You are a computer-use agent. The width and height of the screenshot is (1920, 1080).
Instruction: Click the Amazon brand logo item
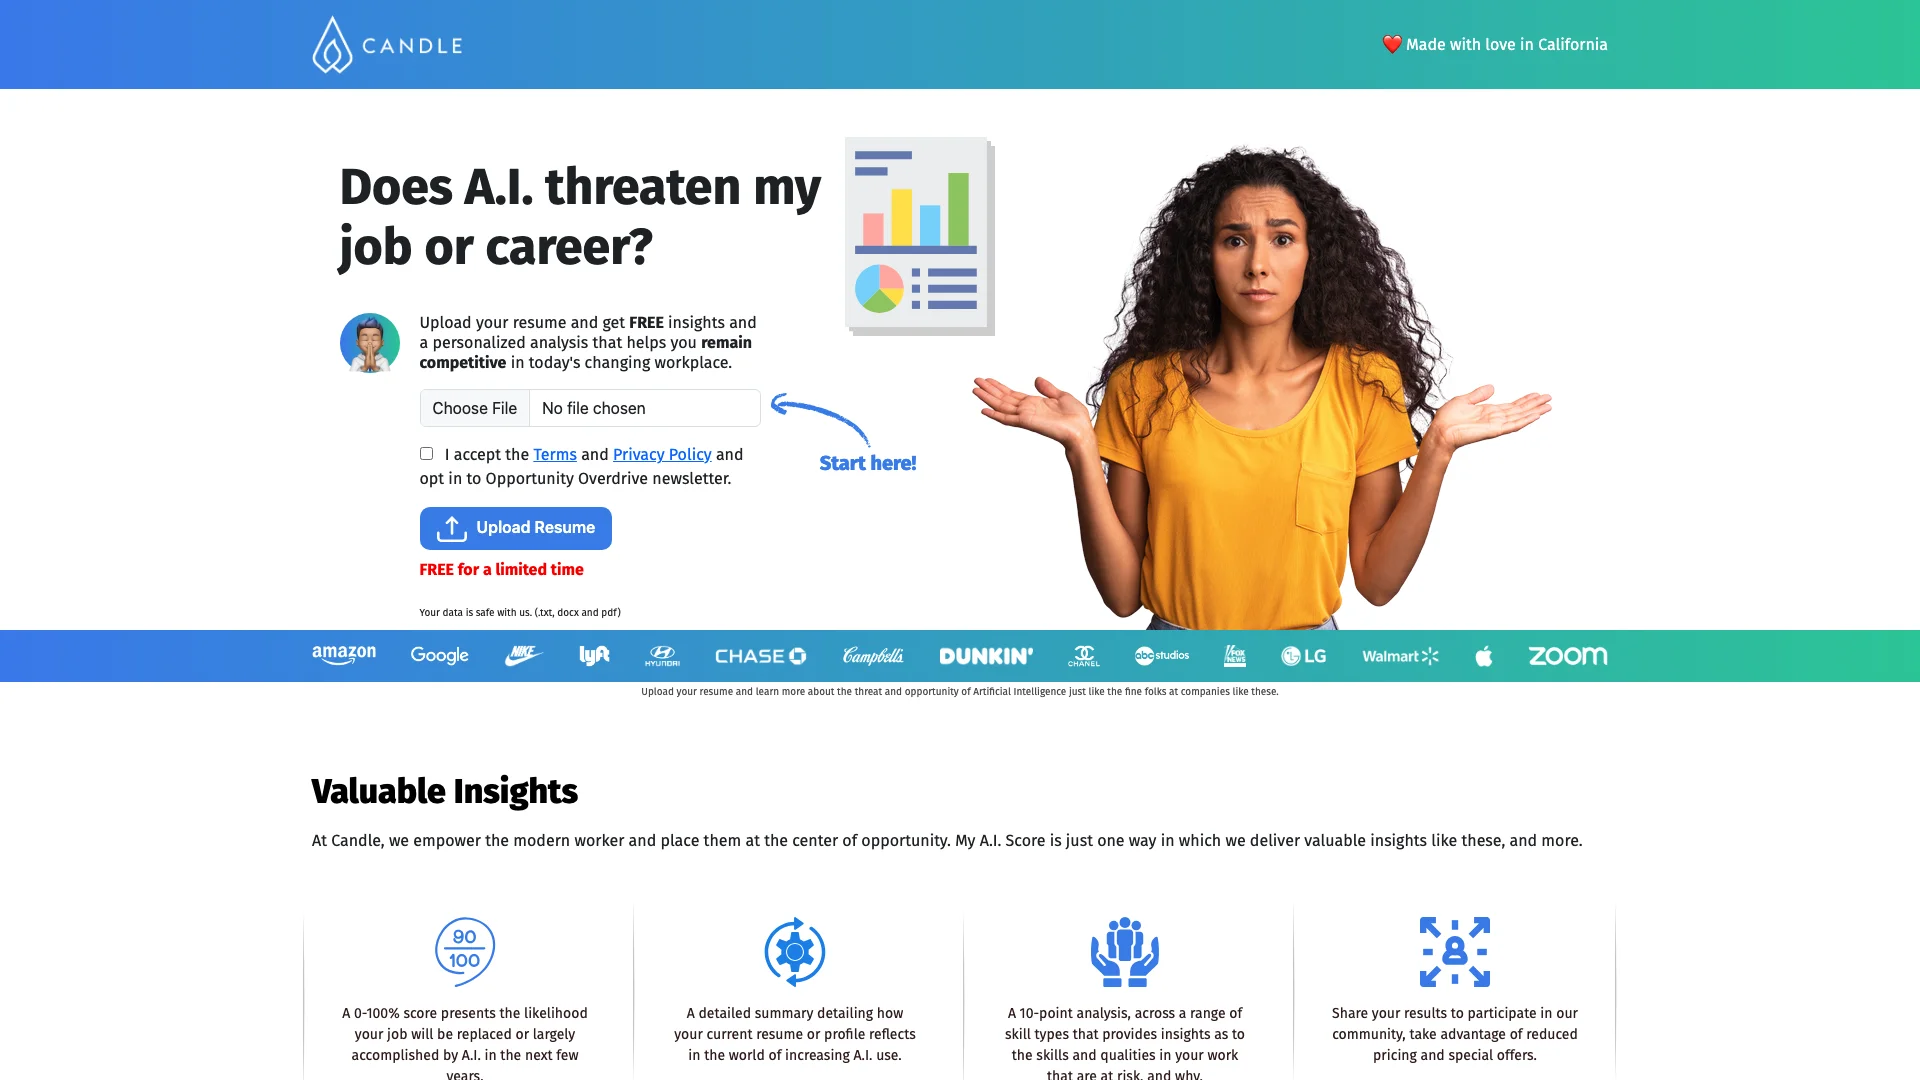pos(343,655)
